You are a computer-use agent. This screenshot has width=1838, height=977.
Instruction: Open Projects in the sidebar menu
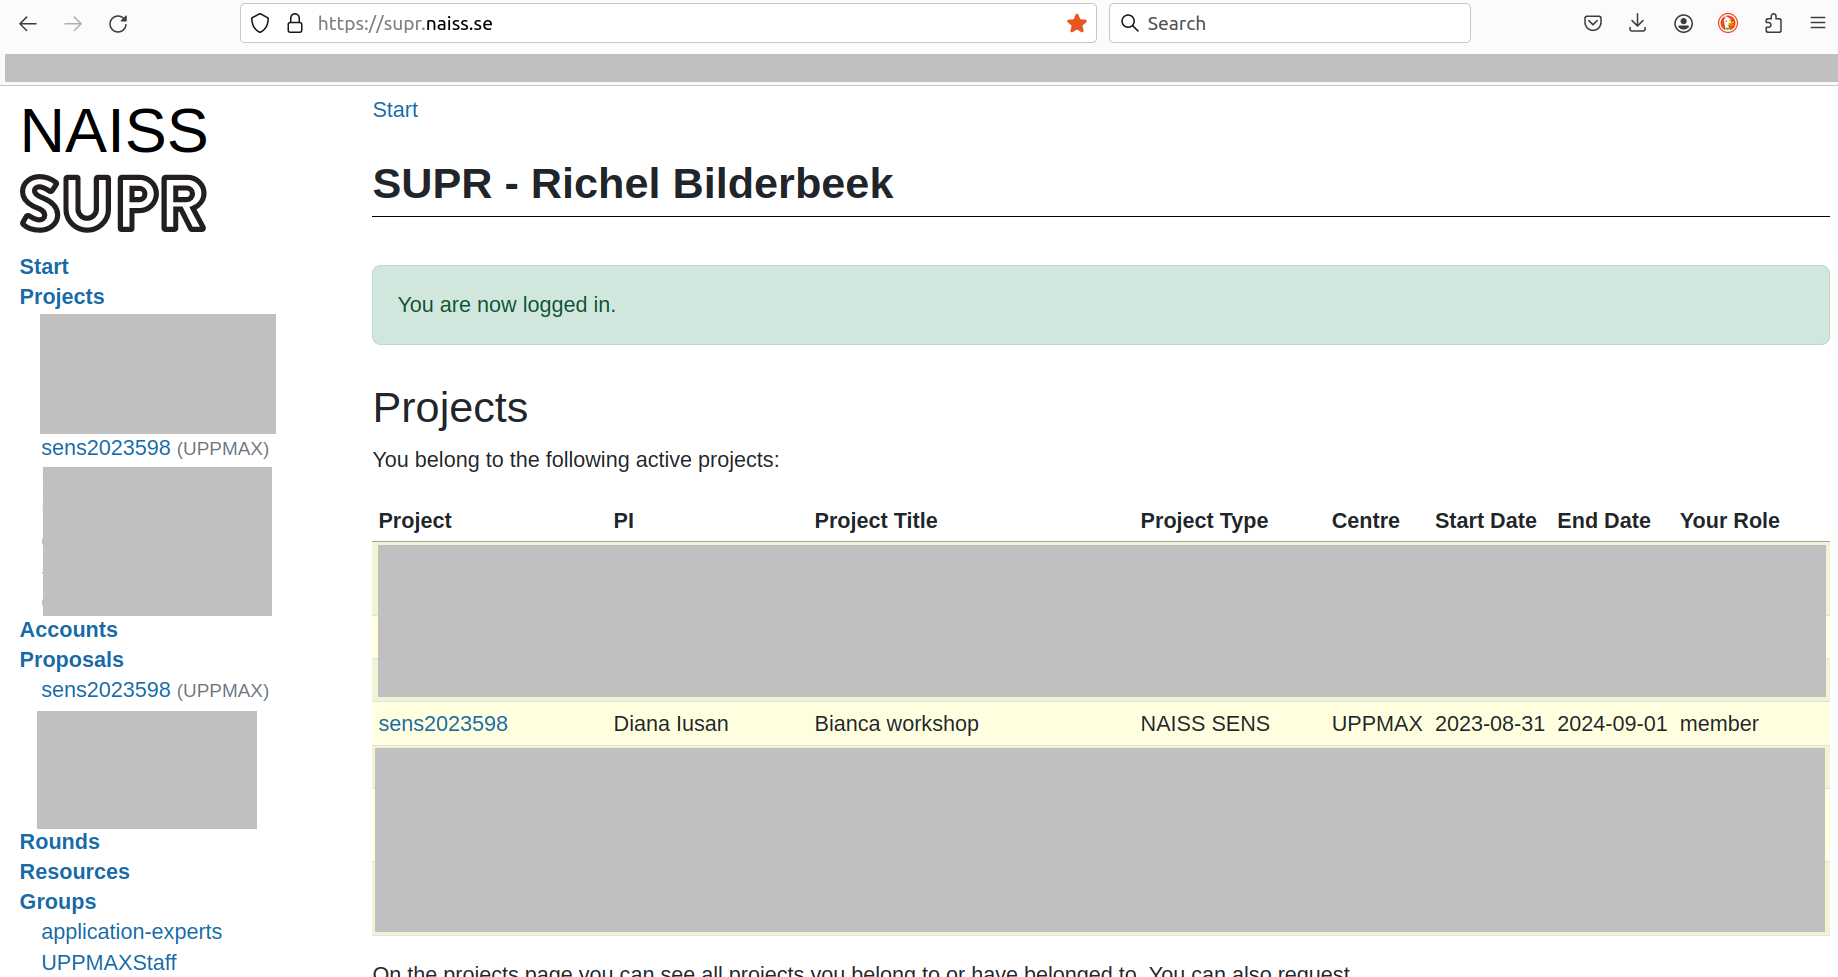62,297
